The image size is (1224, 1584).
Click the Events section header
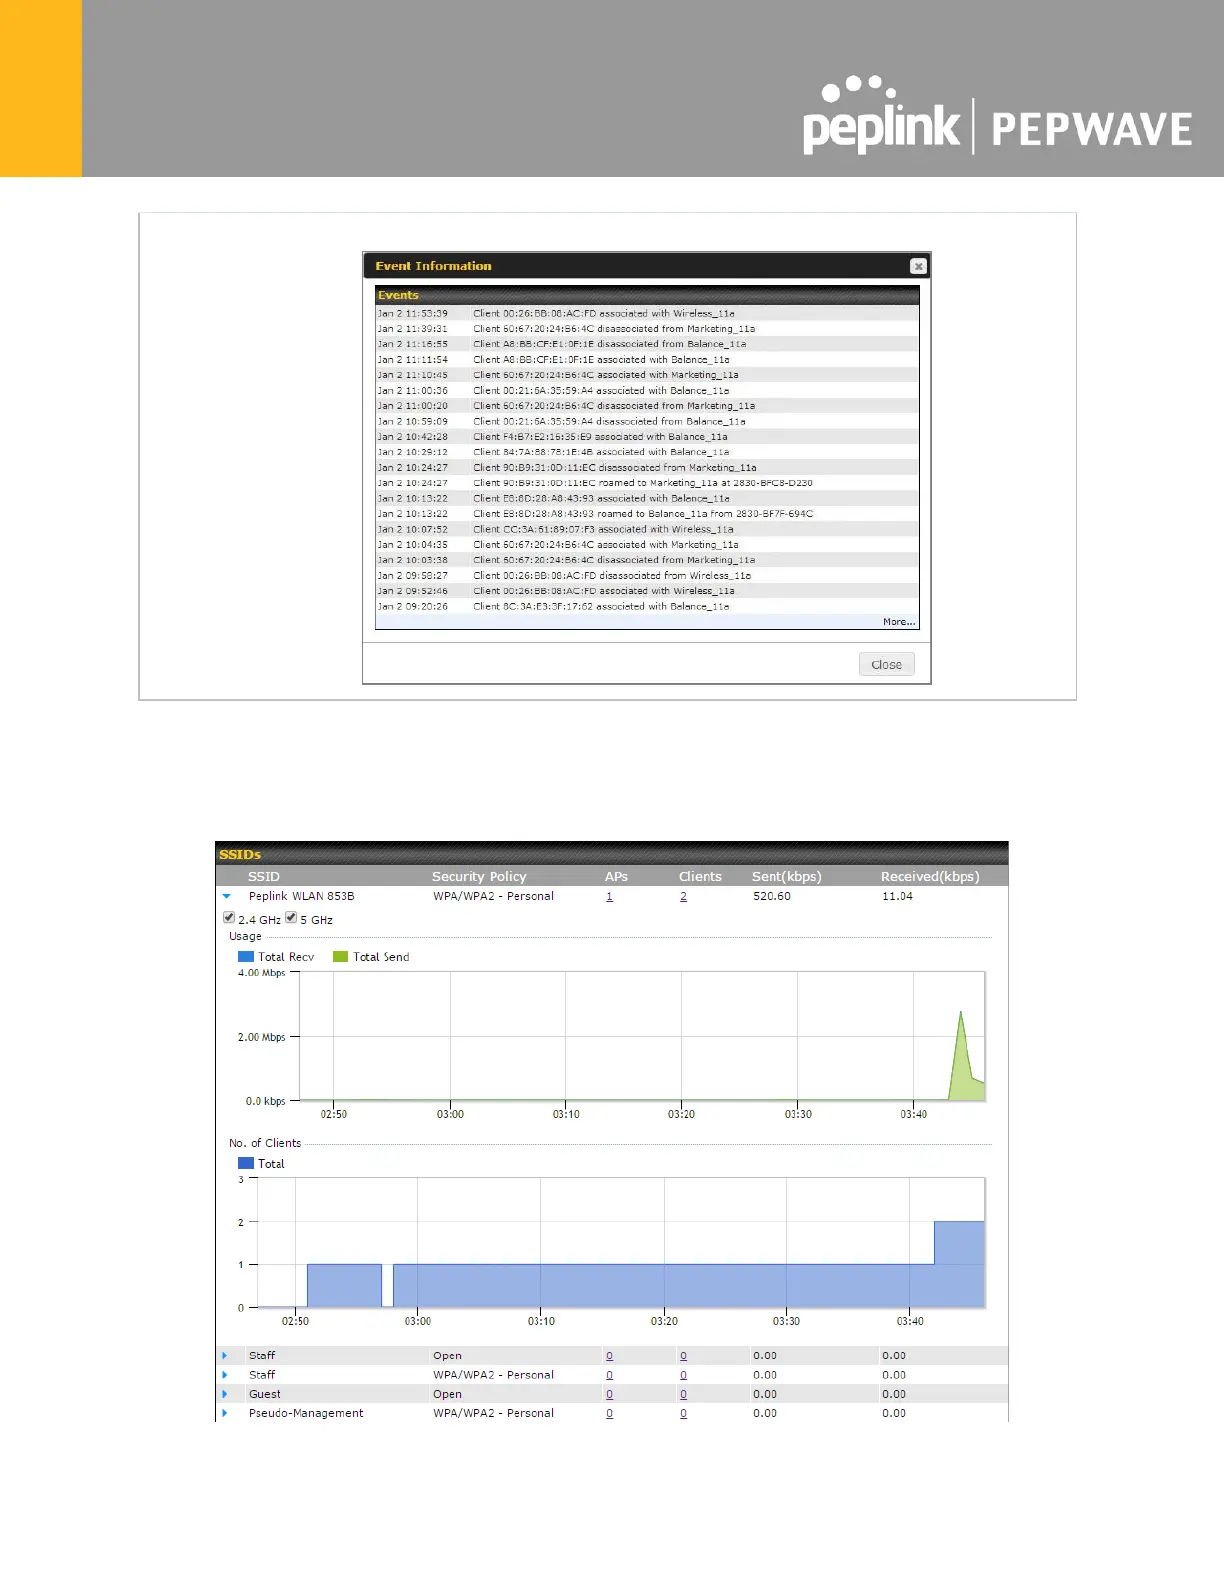[647, 295]
